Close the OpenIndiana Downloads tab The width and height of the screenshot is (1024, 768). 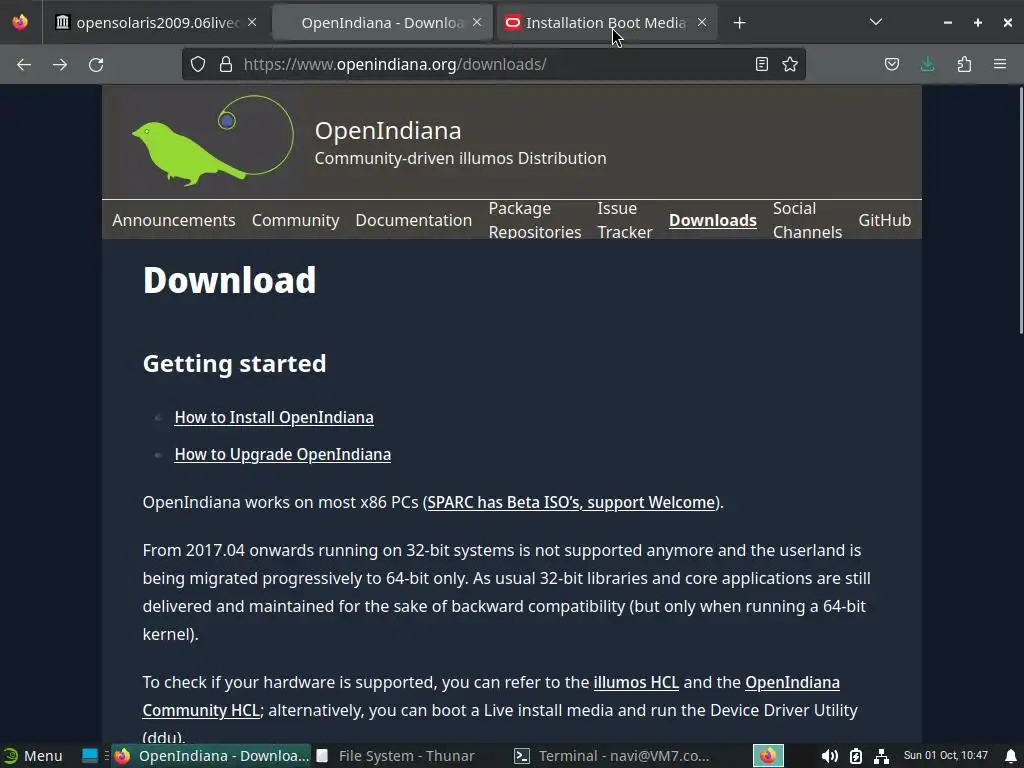[x=477, y=22]
